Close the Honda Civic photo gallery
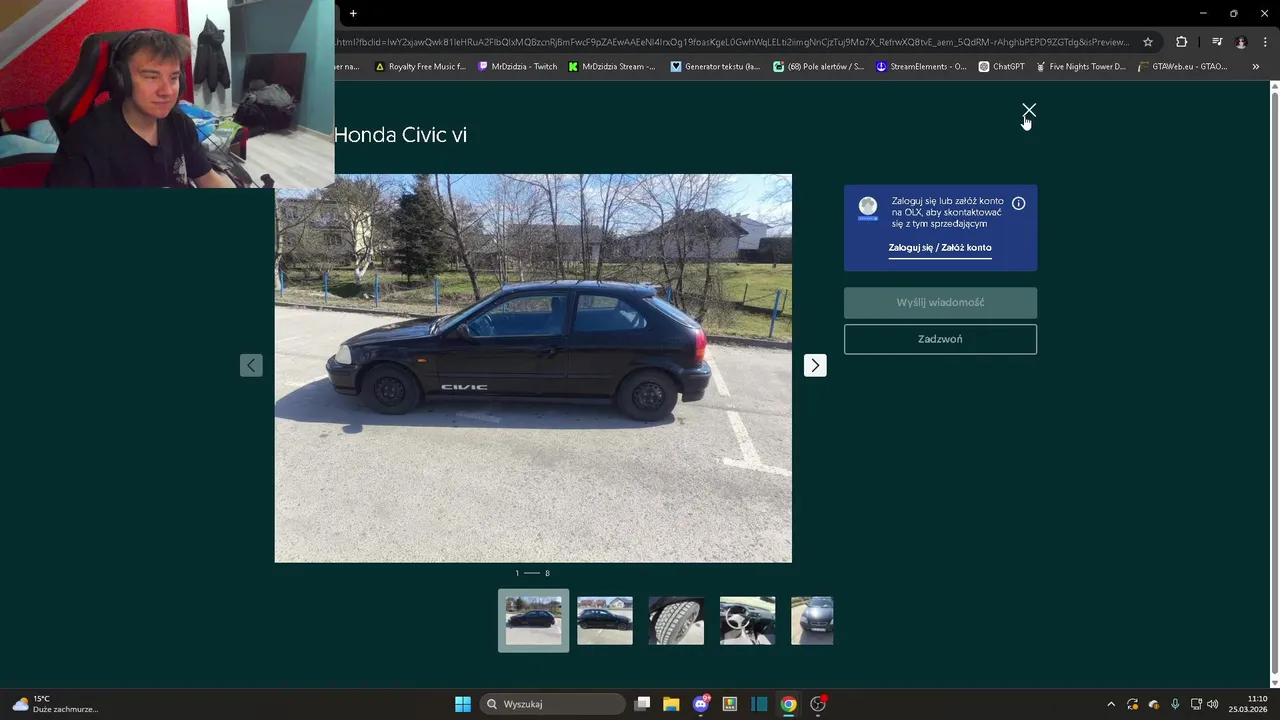The image size is (1280, 720). [1029, 110]
